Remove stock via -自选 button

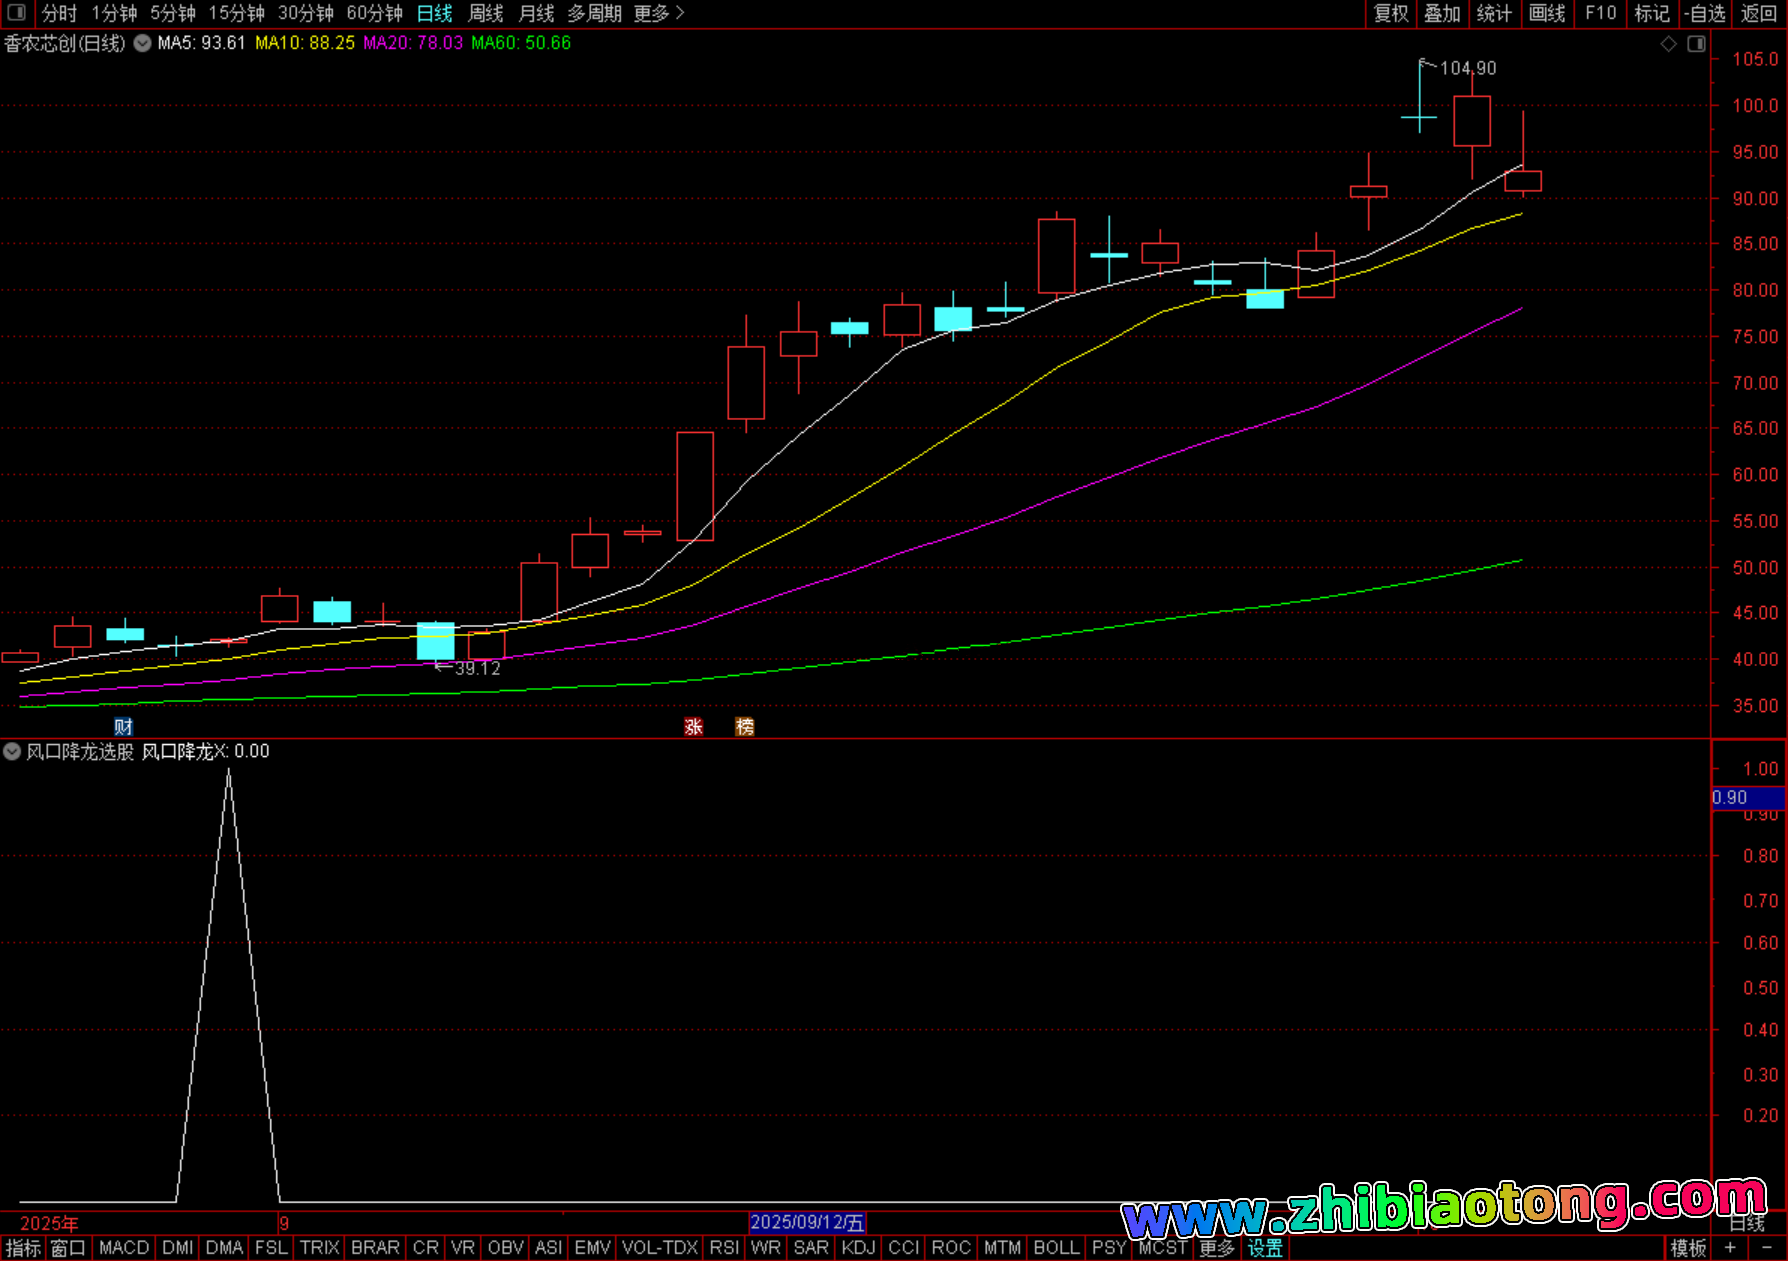click(x=1705, y=13)
